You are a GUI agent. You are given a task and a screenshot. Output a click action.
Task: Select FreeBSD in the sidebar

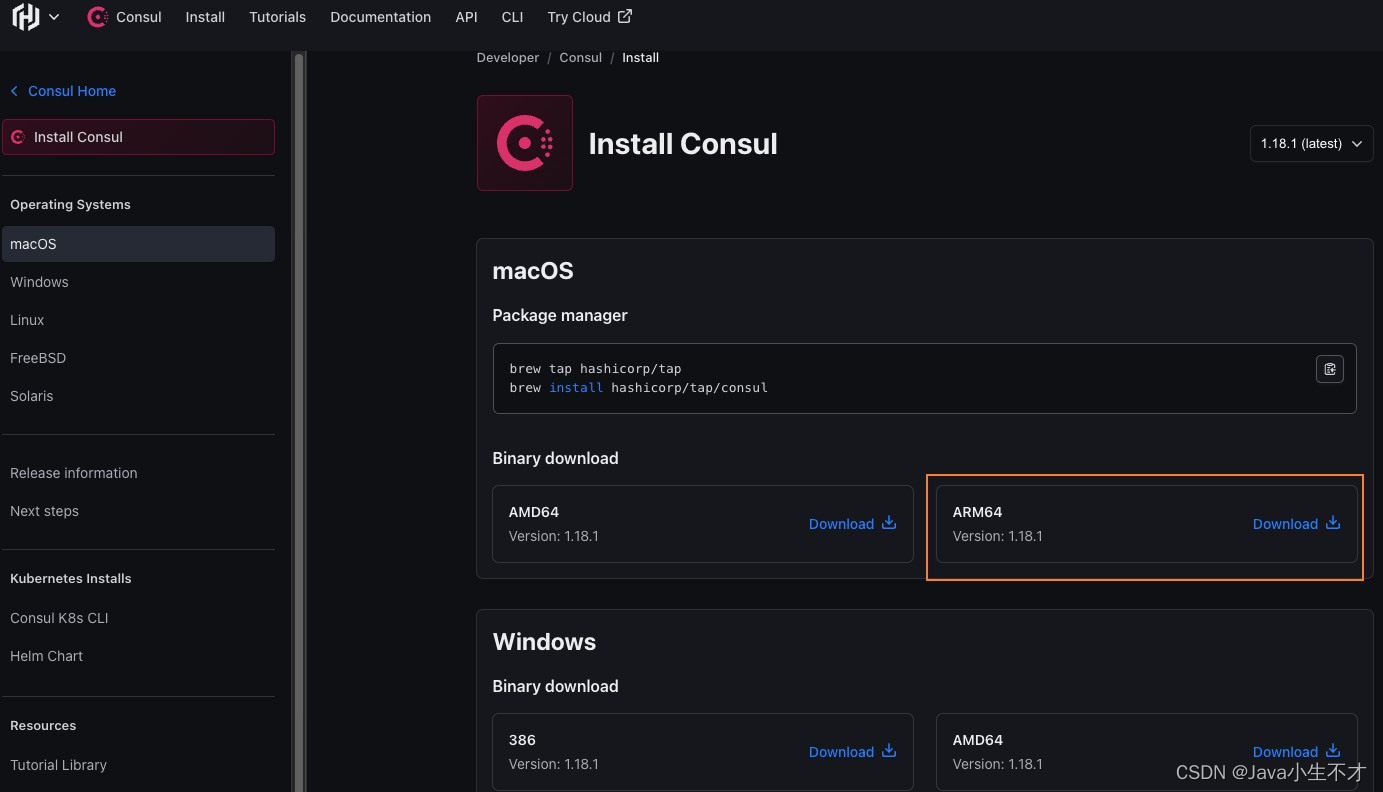pyautogui.click(x=38, y=358)
